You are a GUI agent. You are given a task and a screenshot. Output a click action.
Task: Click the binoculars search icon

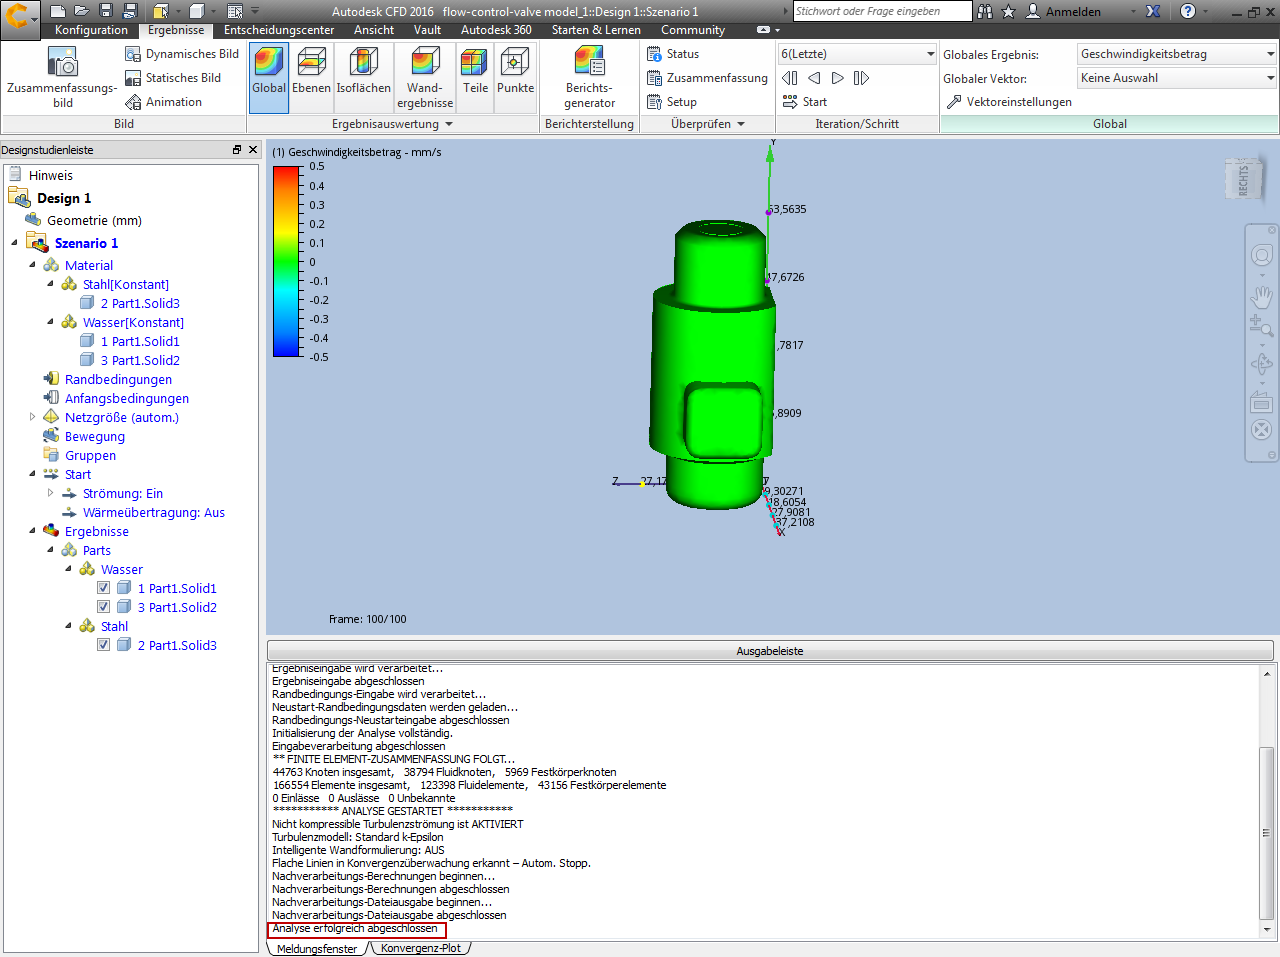pyautogui.click(x=985, y=11)
